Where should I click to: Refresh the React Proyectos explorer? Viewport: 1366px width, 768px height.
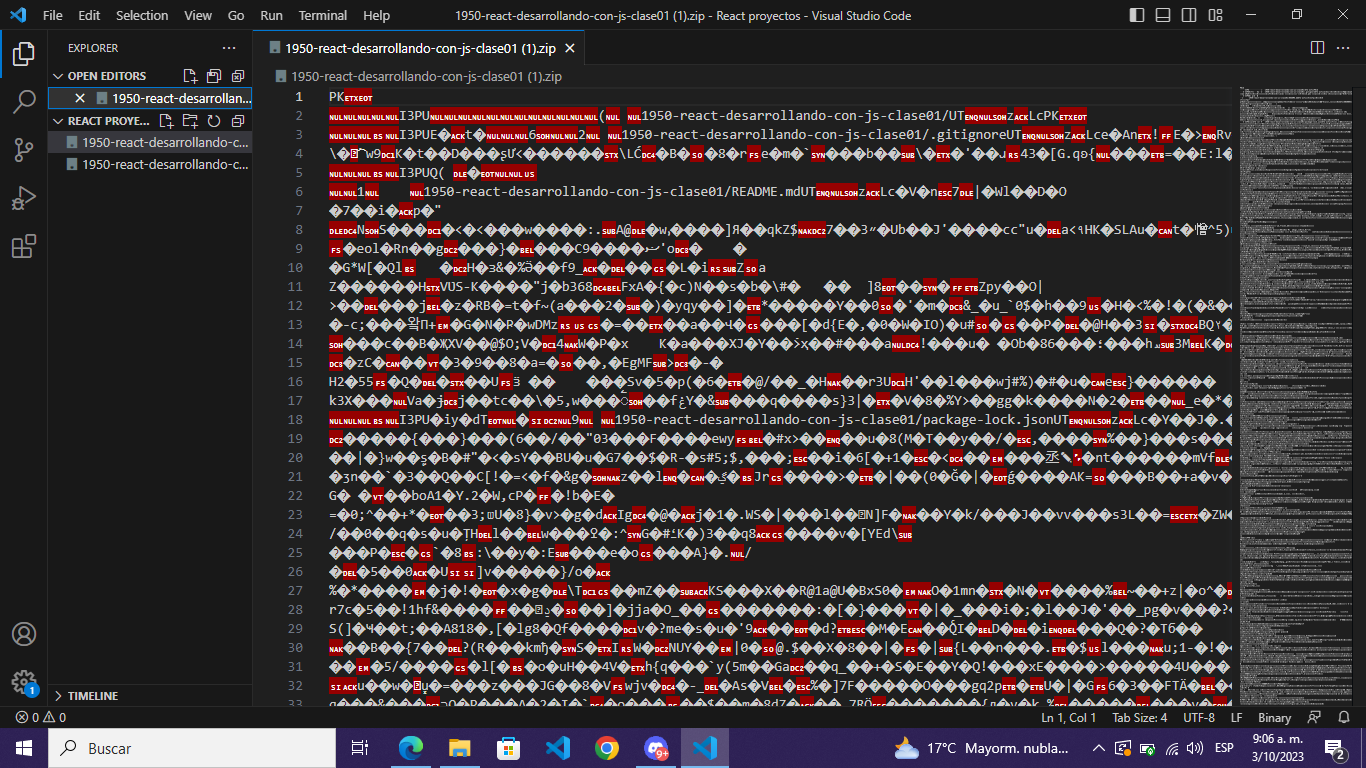[214, 121]
